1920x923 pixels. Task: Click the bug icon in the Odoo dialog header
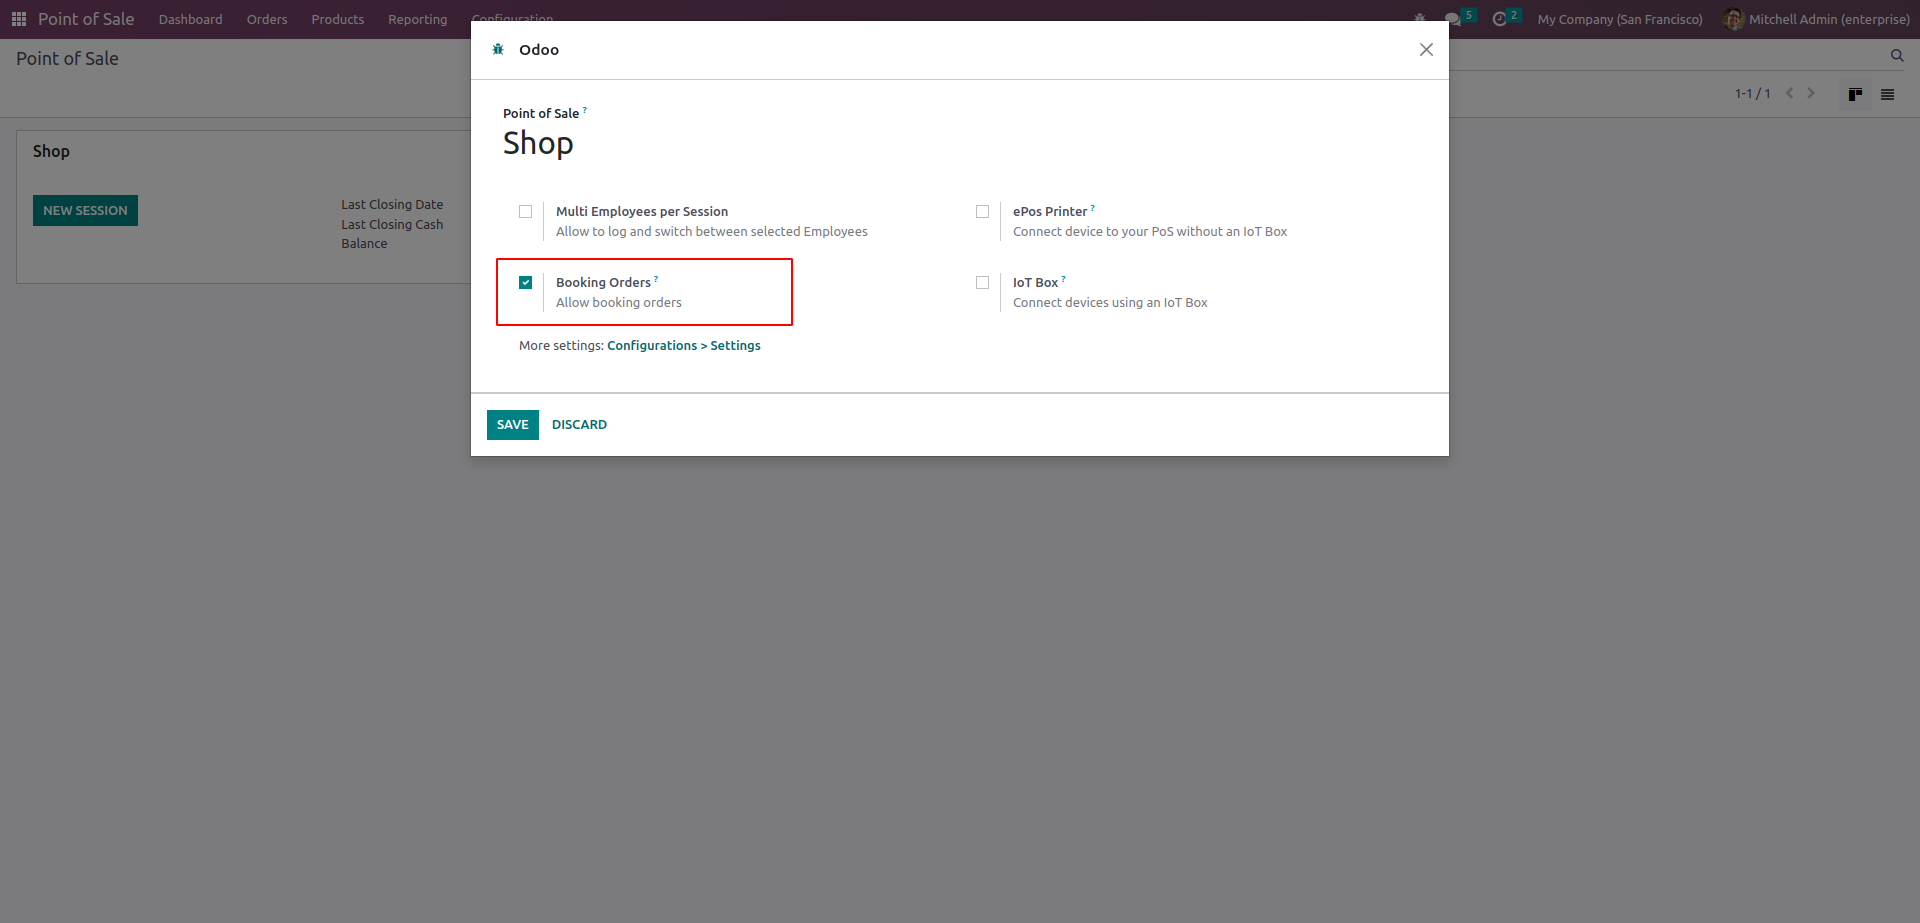[498, 49]
